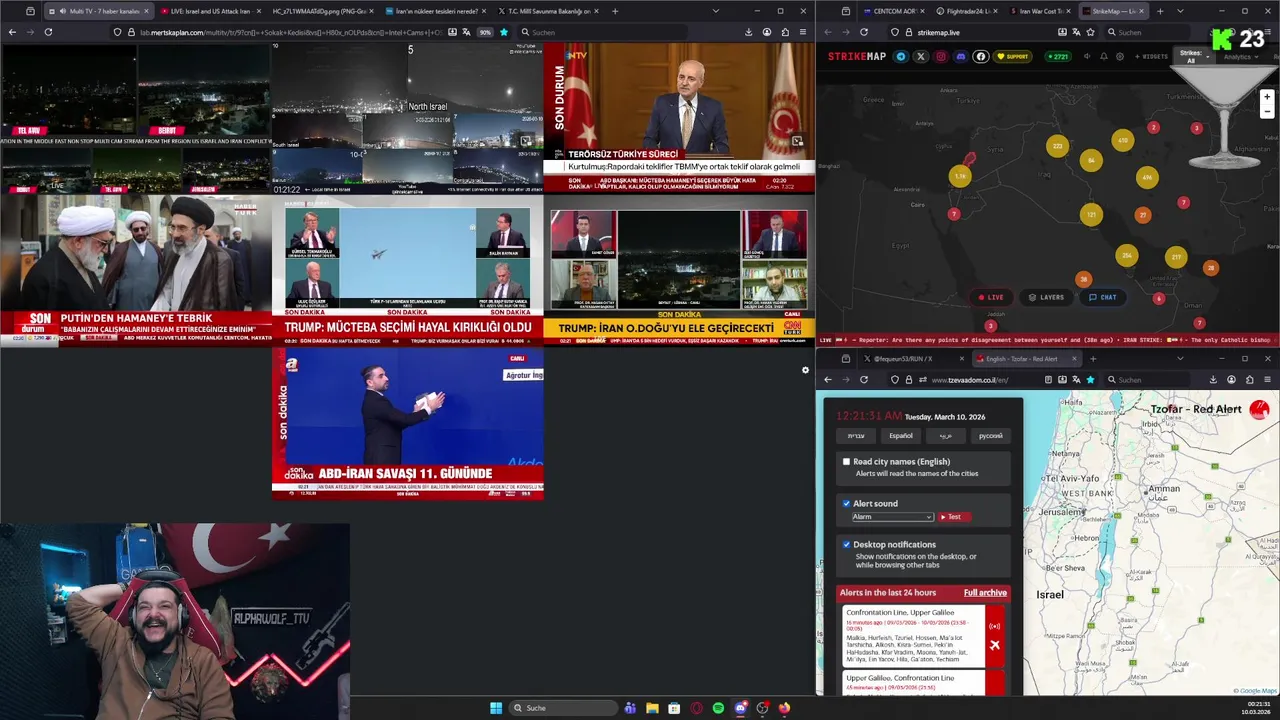
Task: Switch Tzofar language to Español
Action: (901, 436)
